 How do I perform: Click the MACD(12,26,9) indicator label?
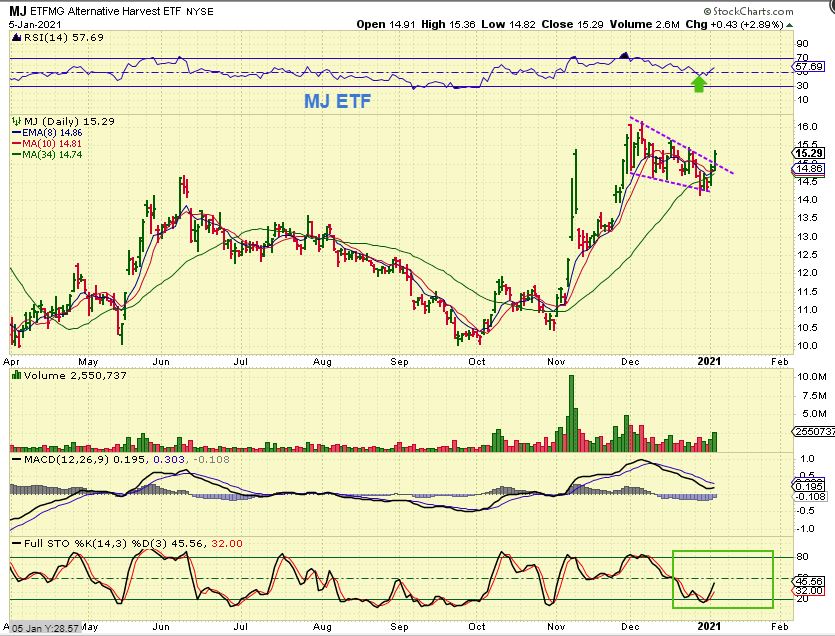[x=66, y=459]
